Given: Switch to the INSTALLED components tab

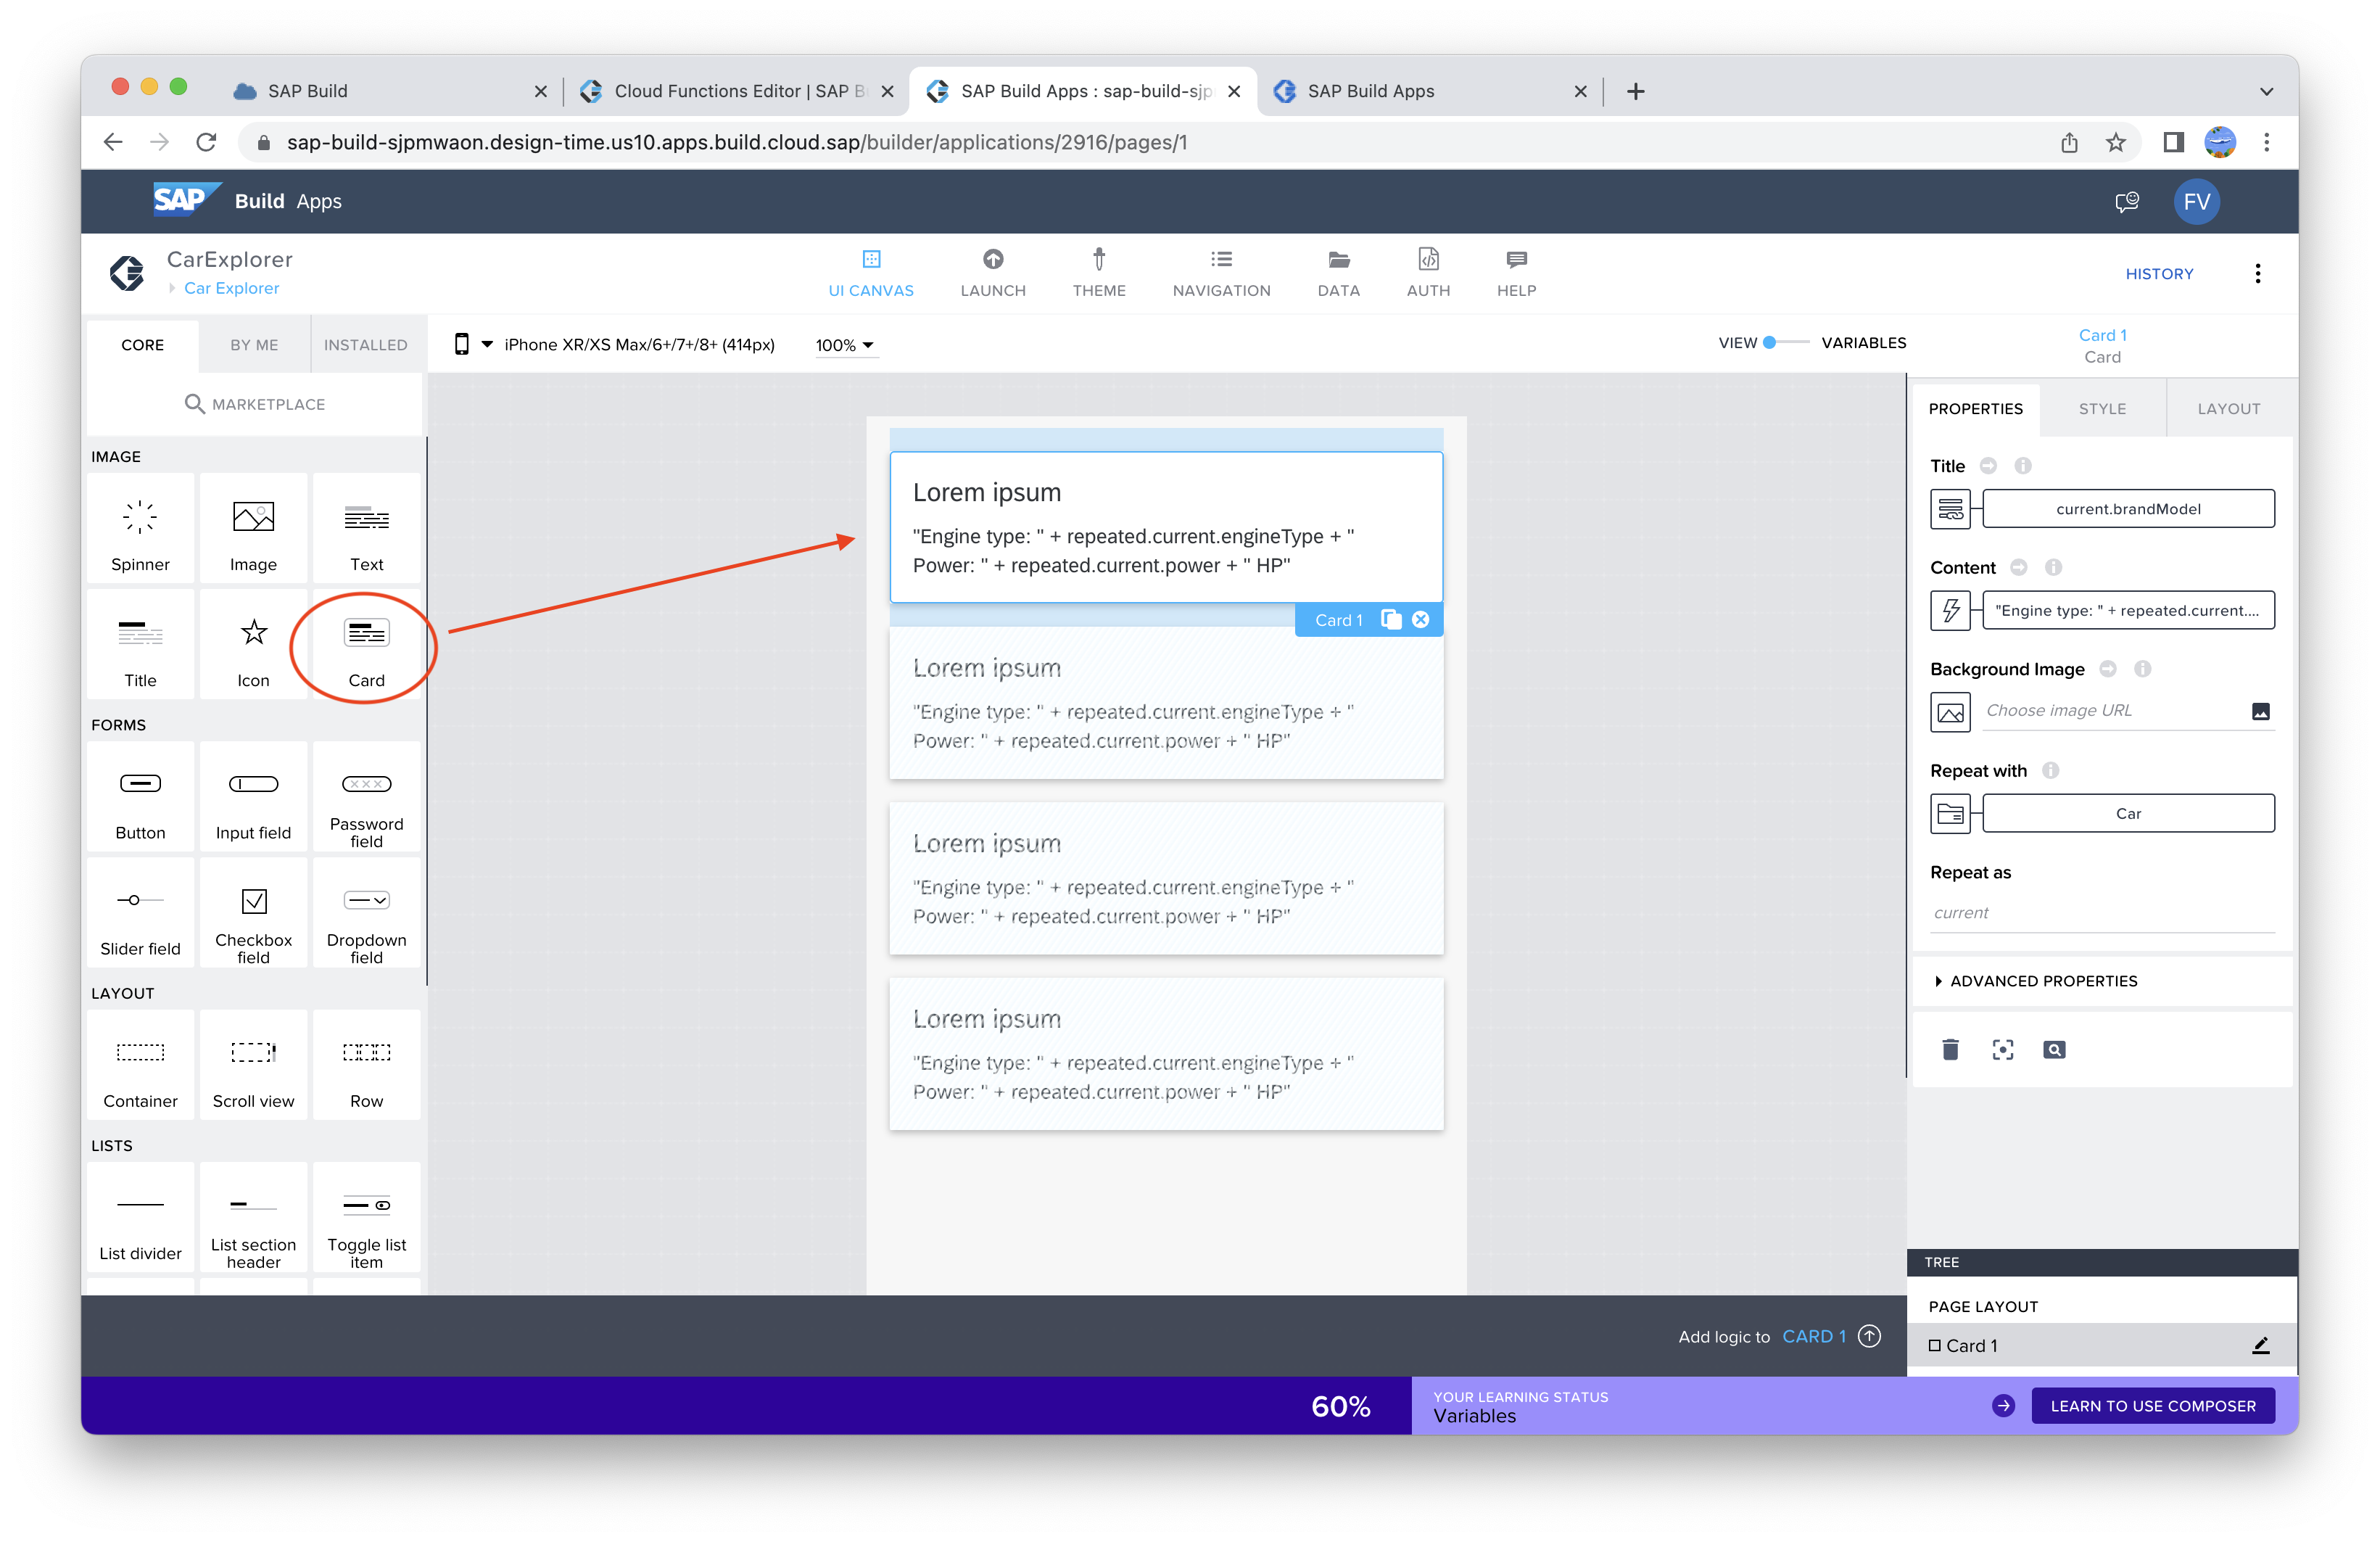Looking at the screenshot, I should click(365, 345).
